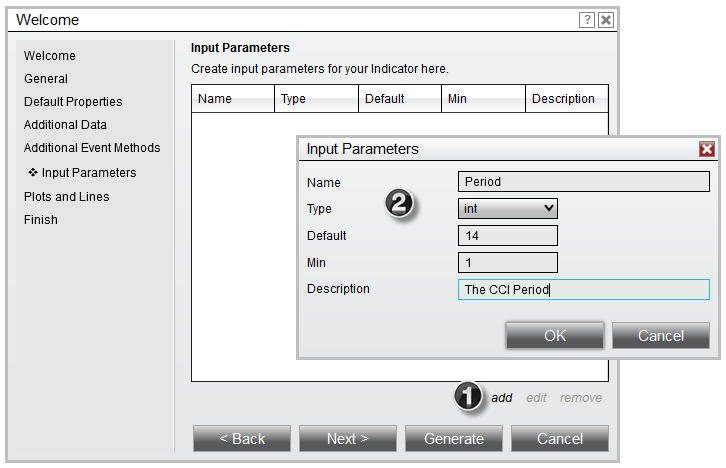The width and height of the screenshot is (726, 468).
Task: Navigate to Additional Event Methods
Action: [x=92, y=148]
